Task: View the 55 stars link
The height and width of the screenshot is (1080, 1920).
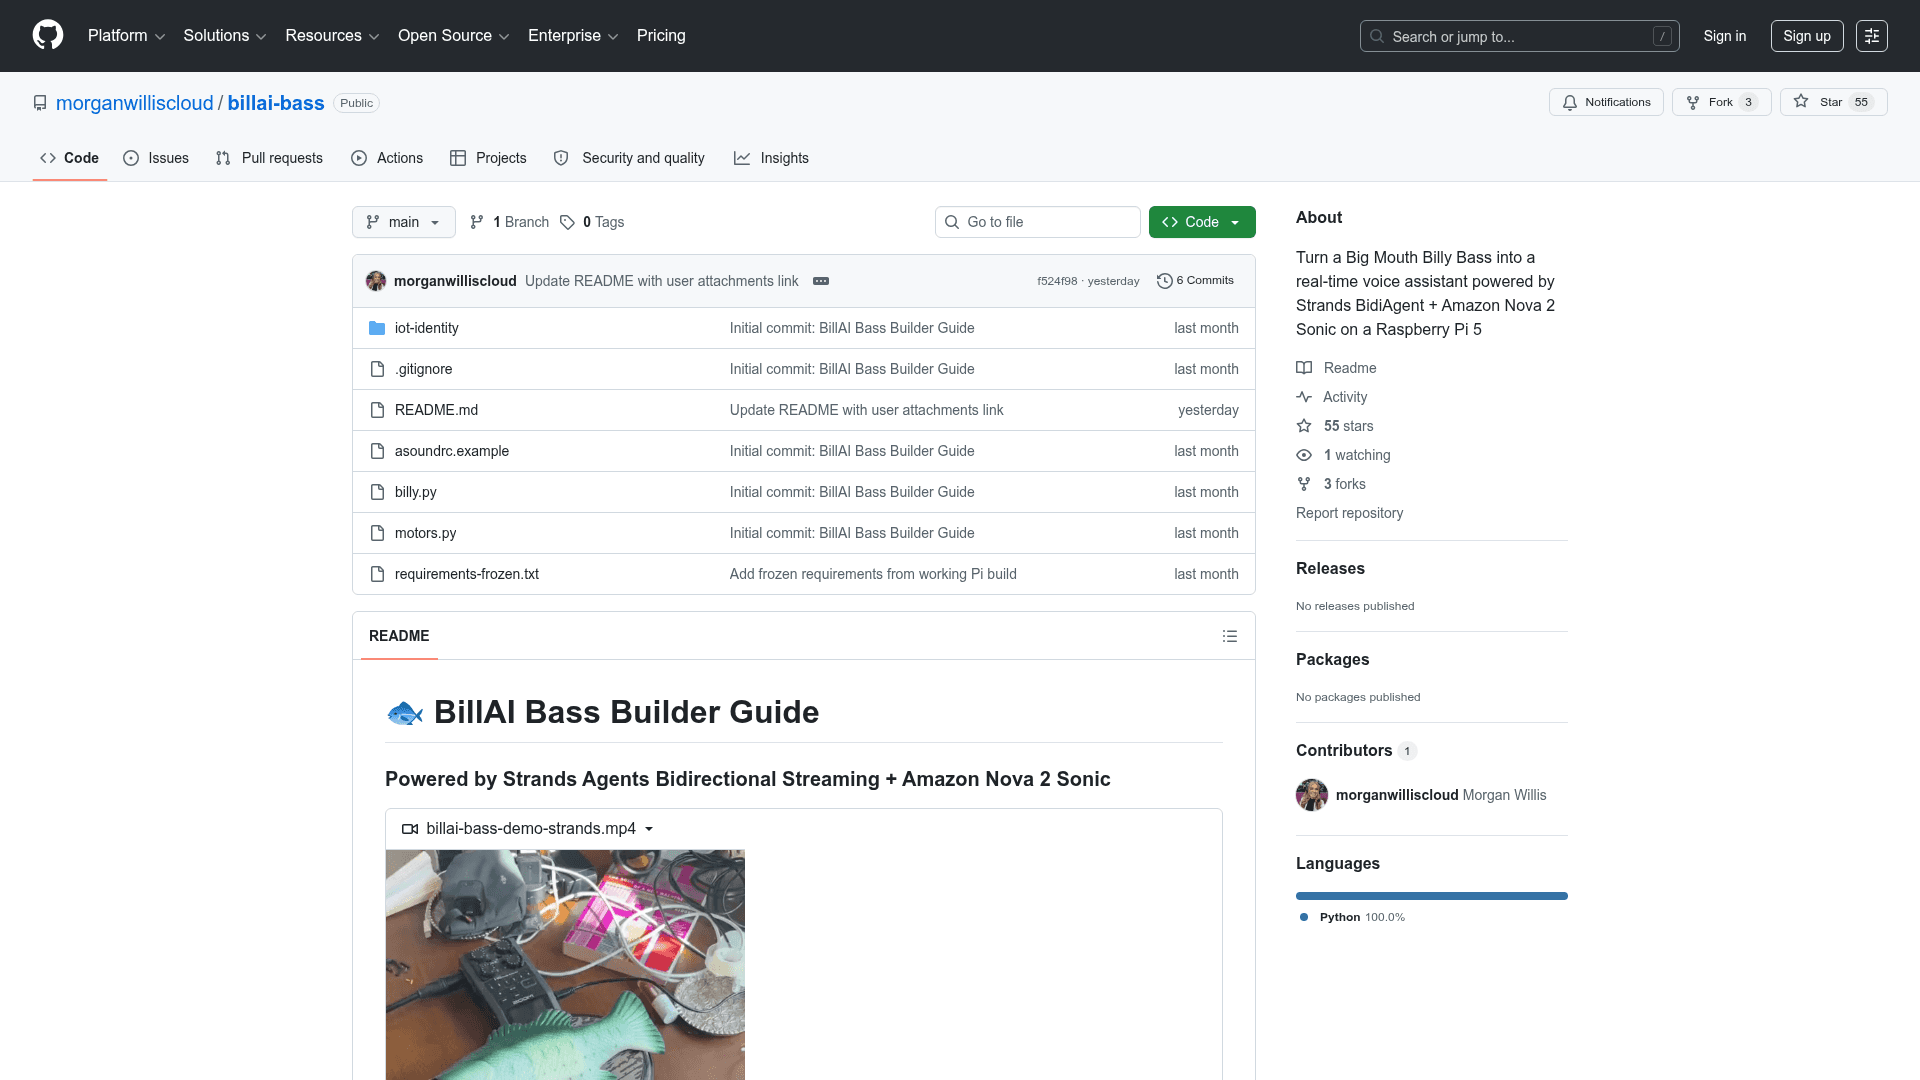Action: point(1334,426)
